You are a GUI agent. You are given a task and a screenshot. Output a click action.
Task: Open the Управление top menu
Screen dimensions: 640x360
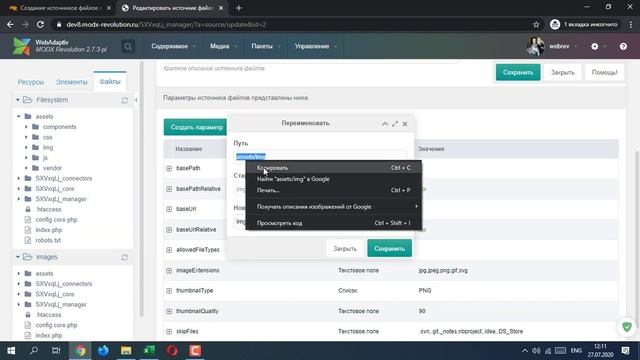coord(316,47)
